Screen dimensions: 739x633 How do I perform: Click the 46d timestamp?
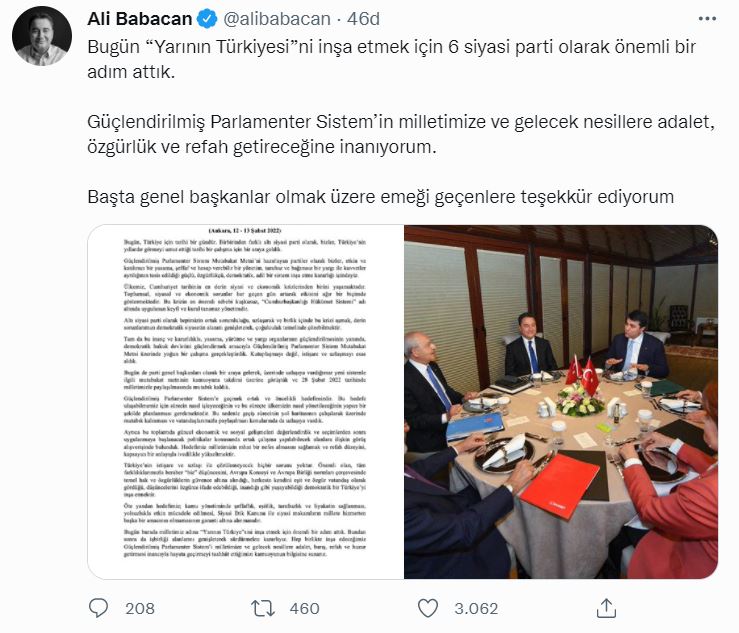(x=363, y=19)
